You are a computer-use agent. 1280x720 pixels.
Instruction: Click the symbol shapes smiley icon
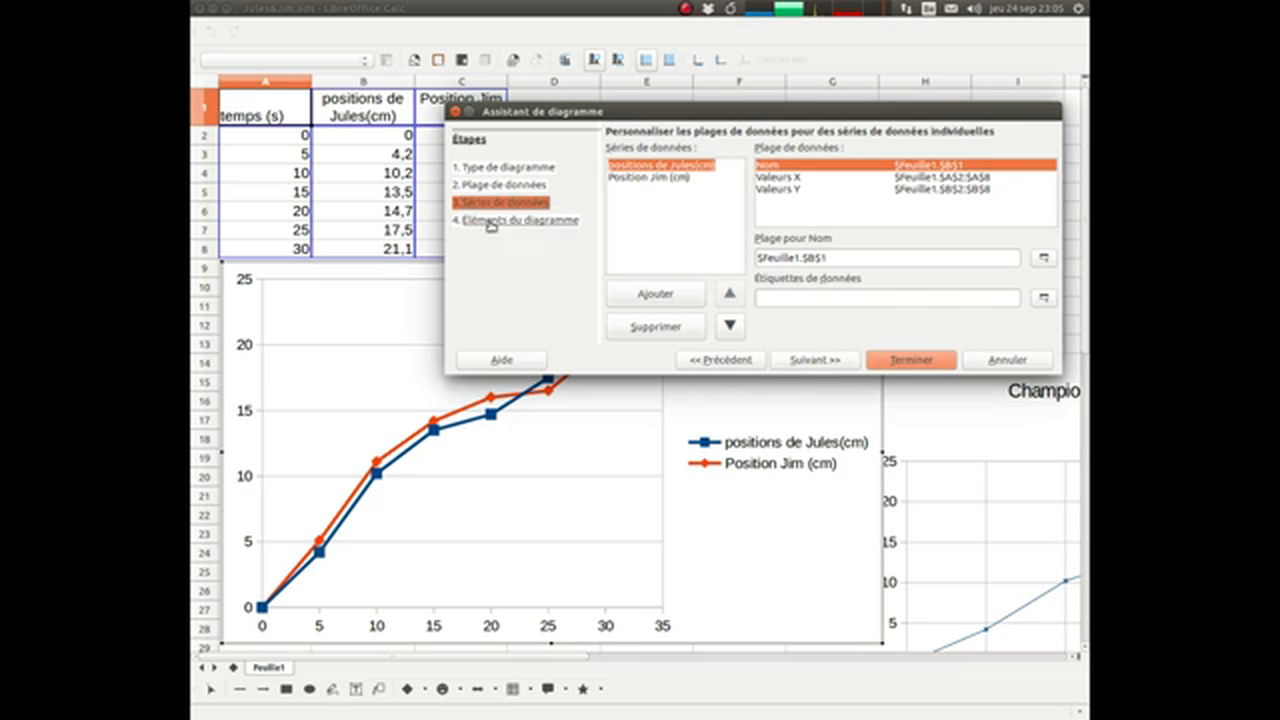(x=442, y=689)
